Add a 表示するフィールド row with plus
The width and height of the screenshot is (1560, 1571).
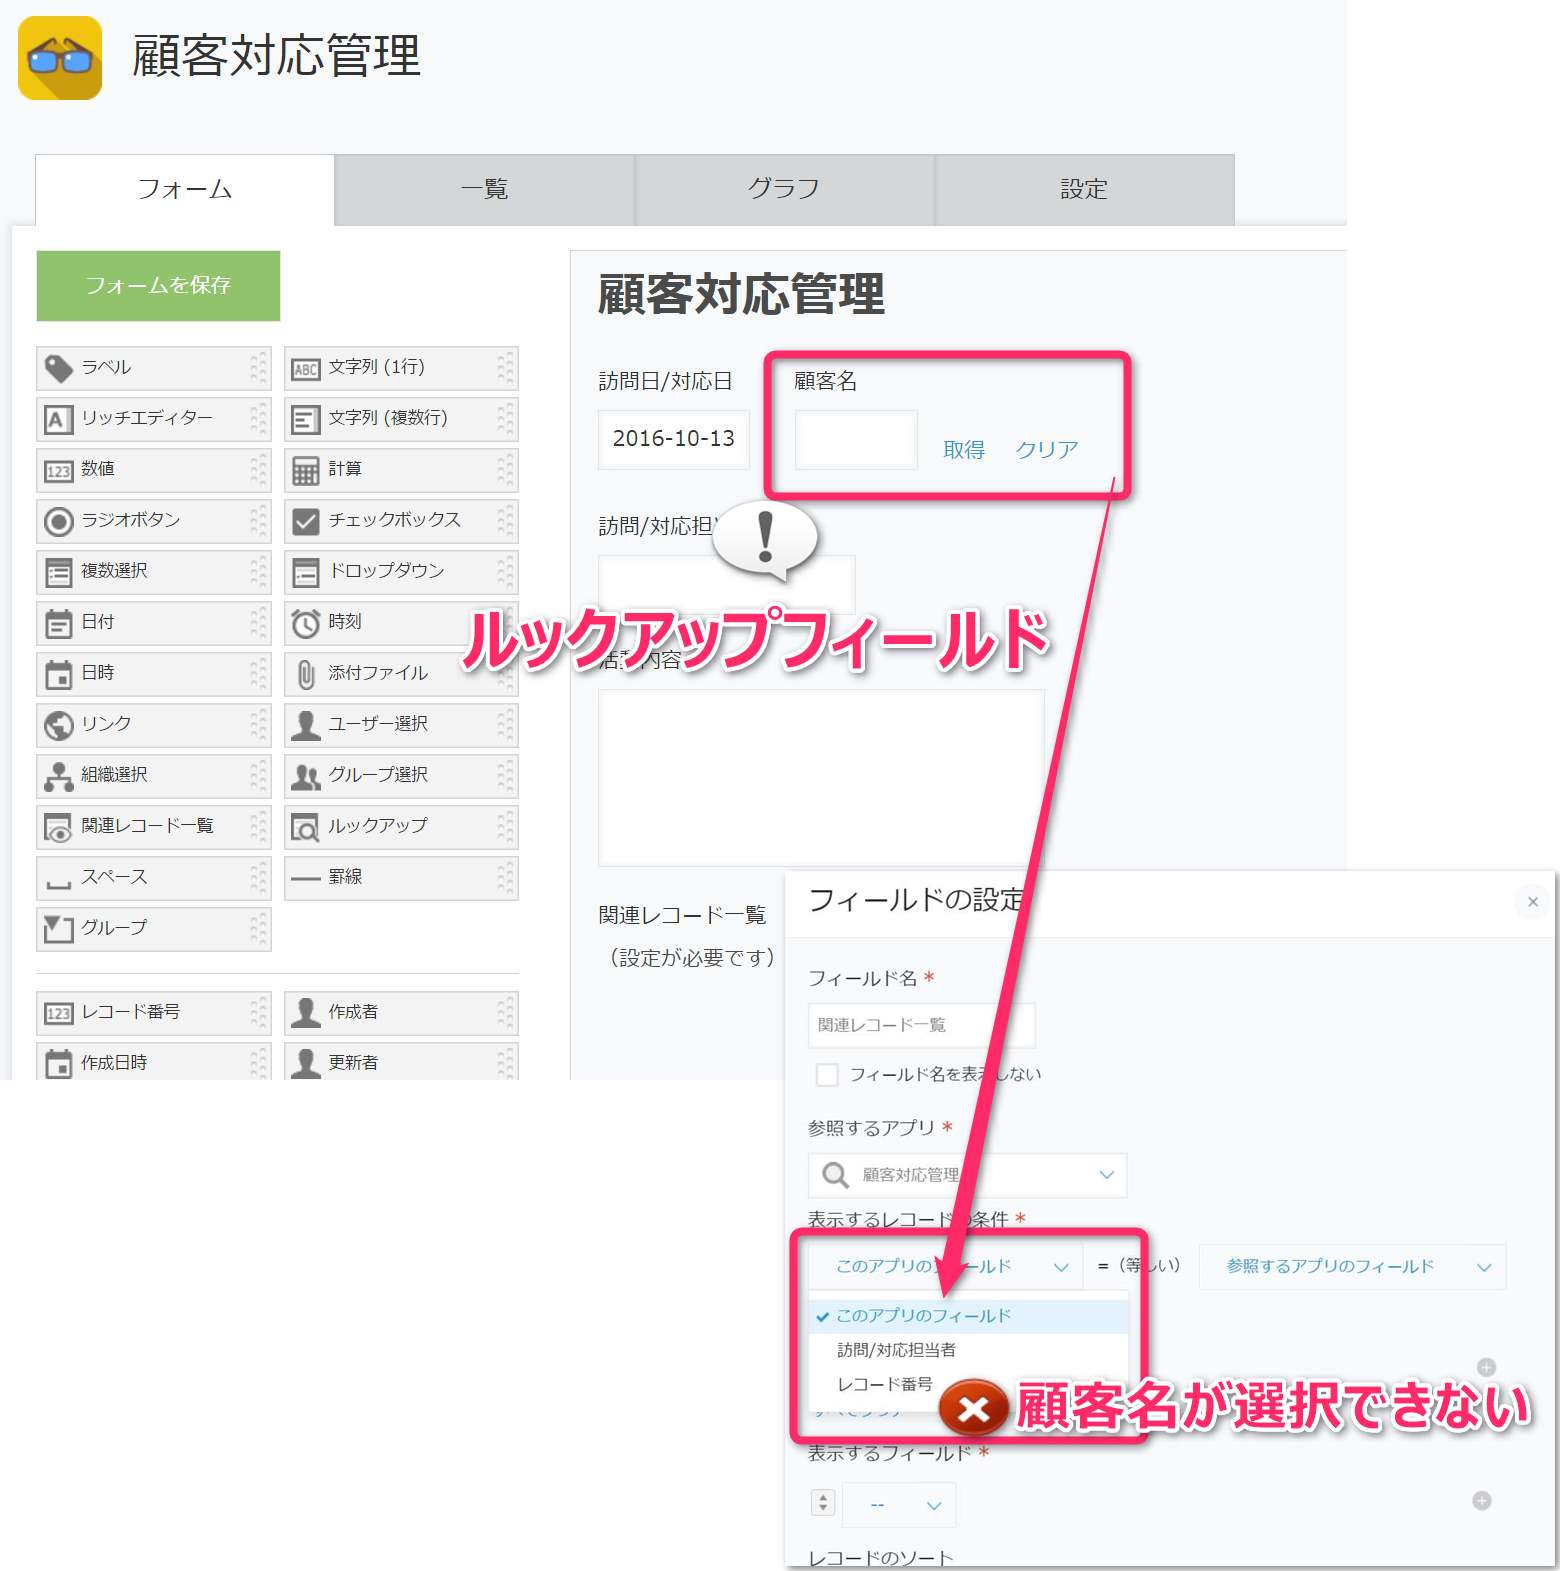1482,1501
